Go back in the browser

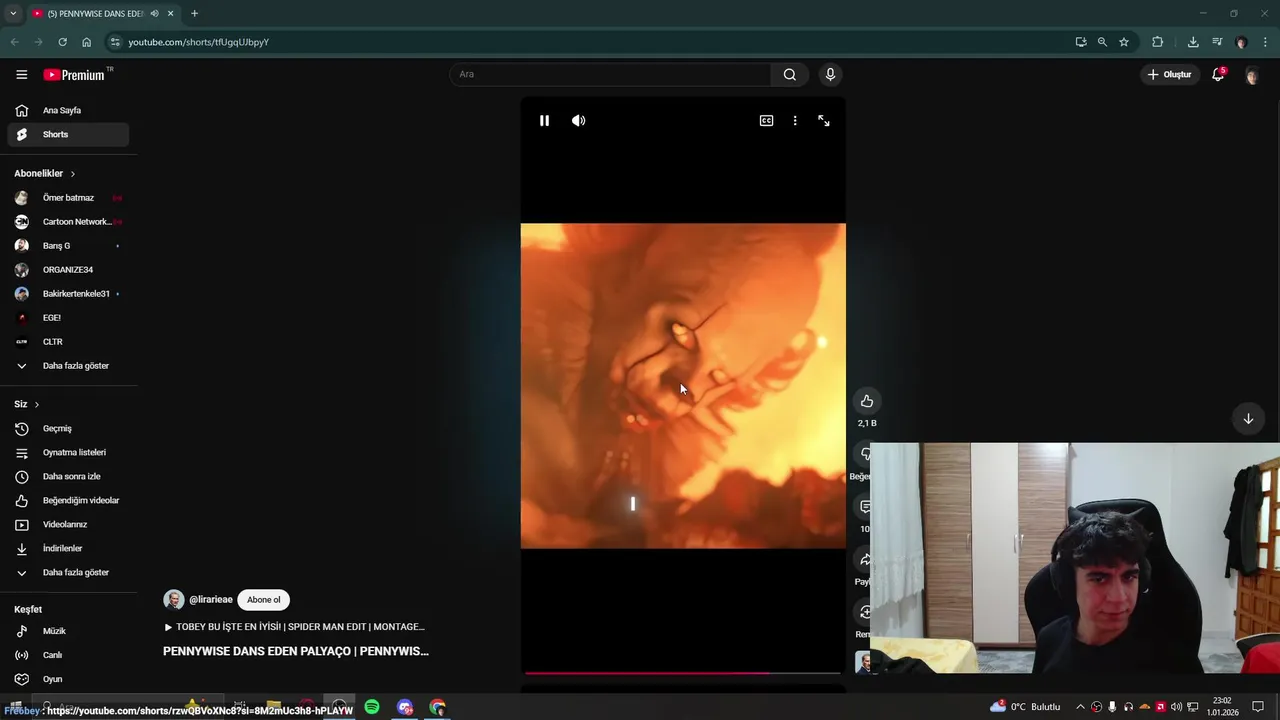(x=14, y=42)
